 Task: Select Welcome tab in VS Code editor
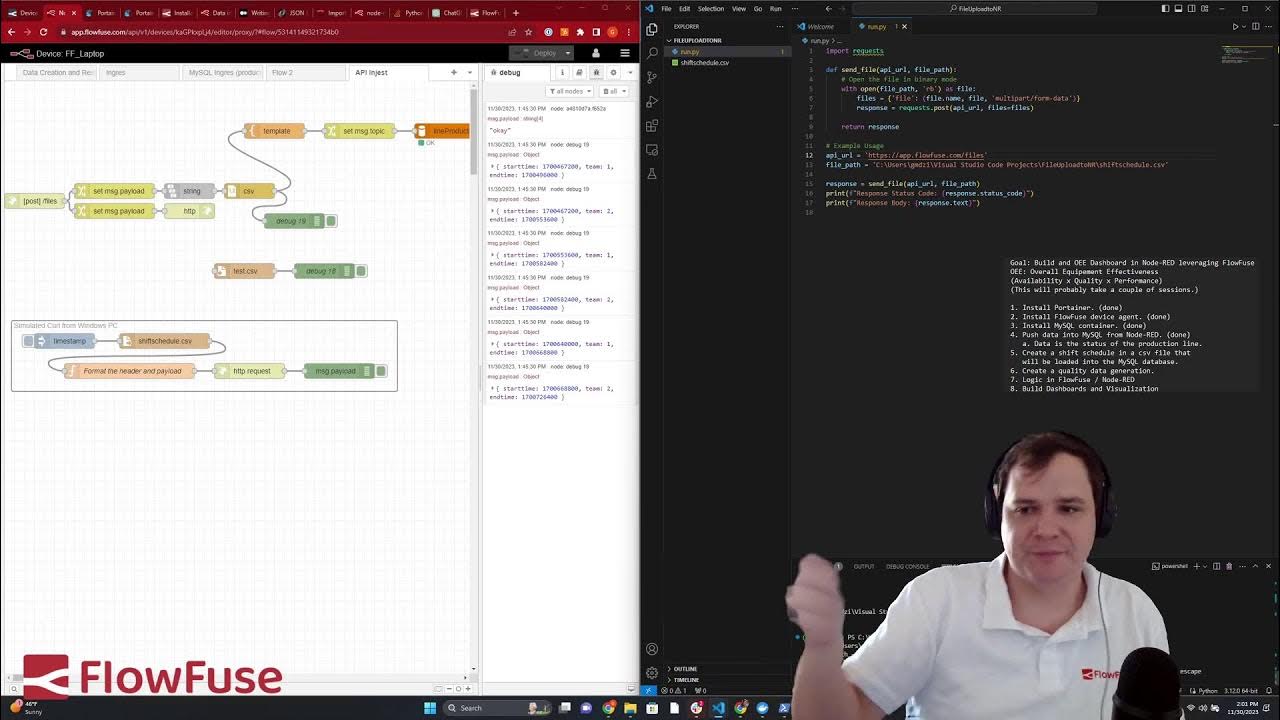pyautogui.click(x=820, y=26)
